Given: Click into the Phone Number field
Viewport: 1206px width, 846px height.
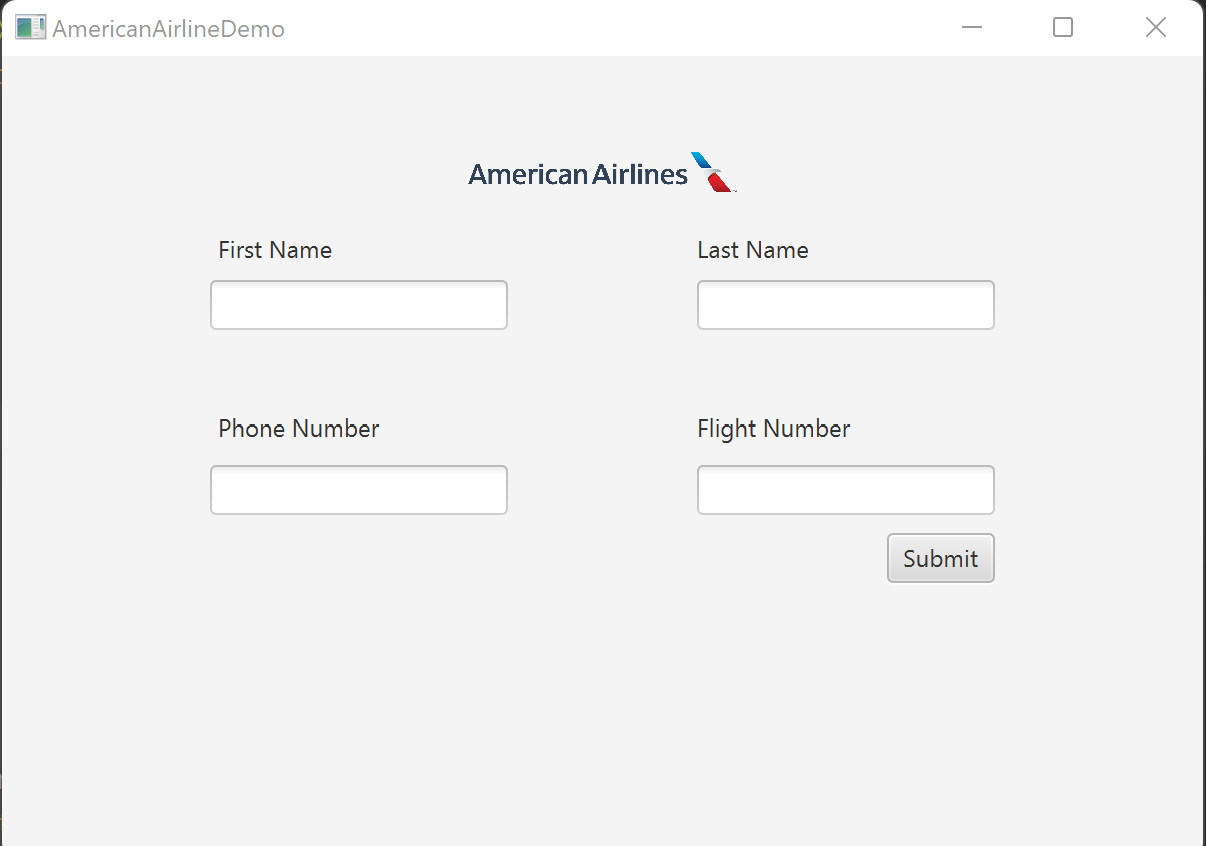Looking at the screenshot, I should 359,490.
